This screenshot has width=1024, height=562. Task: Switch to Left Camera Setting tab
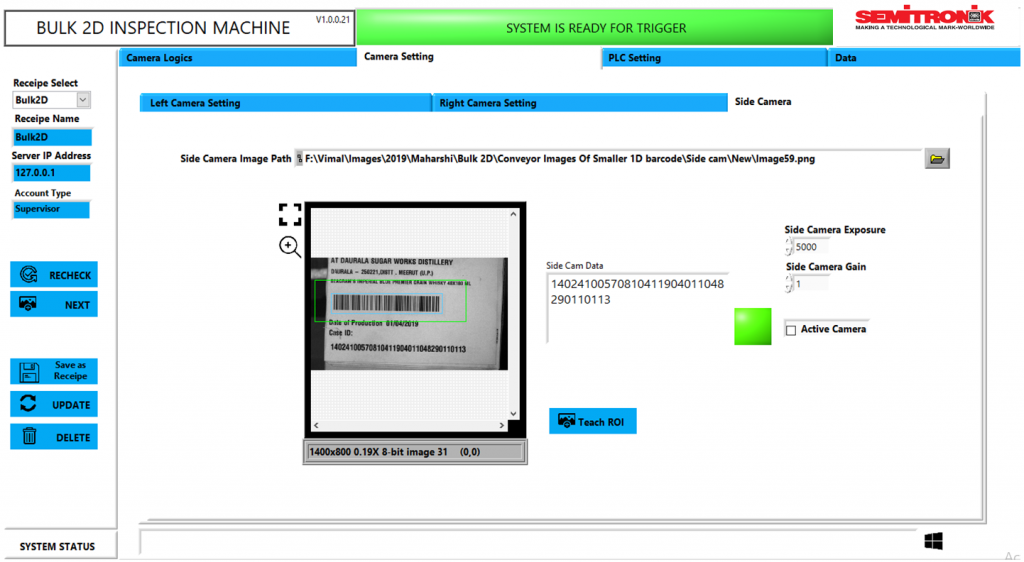coord(284,103)
